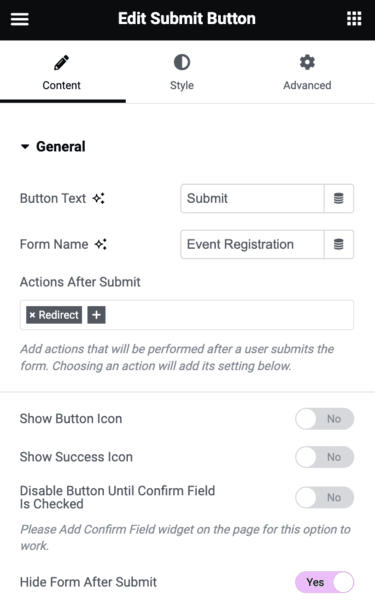The image size is (375, 609).
Task: Open the hamburger menu
Action: coord(19,19)
